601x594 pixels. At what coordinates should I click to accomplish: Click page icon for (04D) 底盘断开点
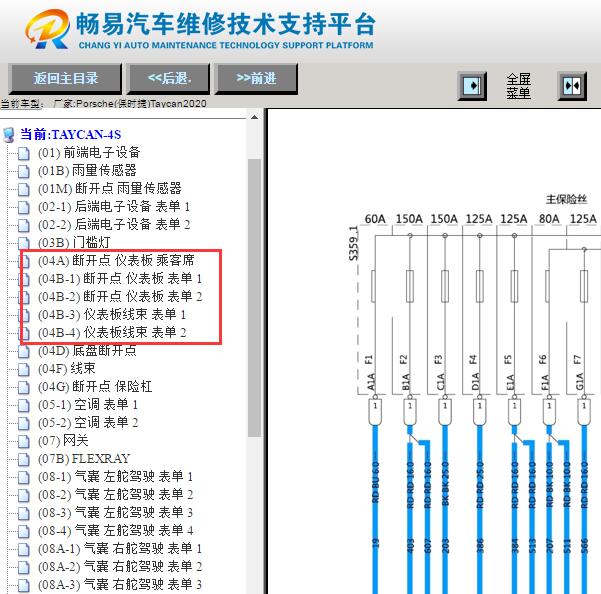(x=23, y=351)
